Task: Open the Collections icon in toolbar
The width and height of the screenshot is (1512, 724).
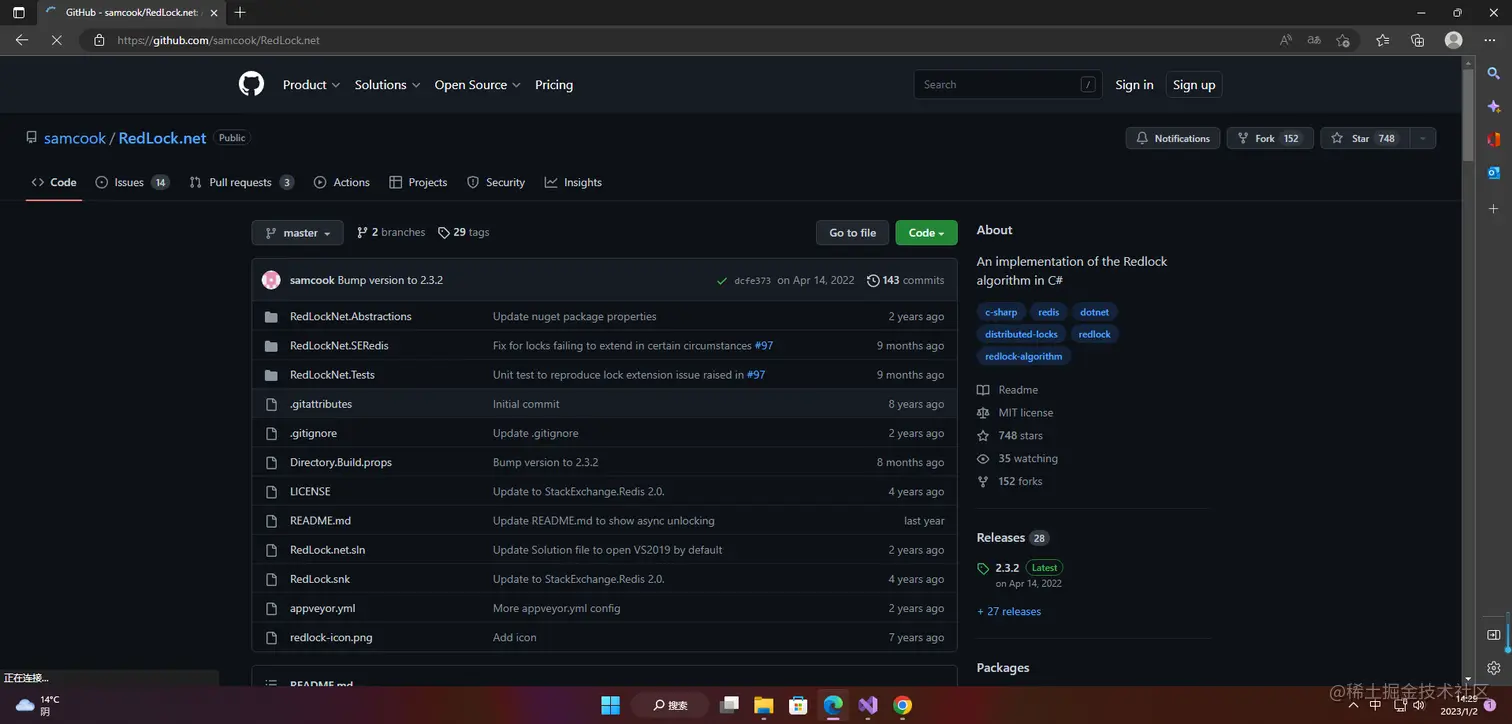Action: pyautogui.click(x=1417, y=40)
